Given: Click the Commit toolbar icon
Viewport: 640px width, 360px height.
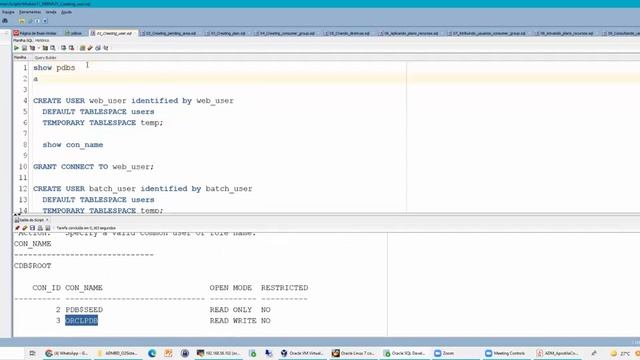Looking at the screenshot, I should click(x=63, y=48).
